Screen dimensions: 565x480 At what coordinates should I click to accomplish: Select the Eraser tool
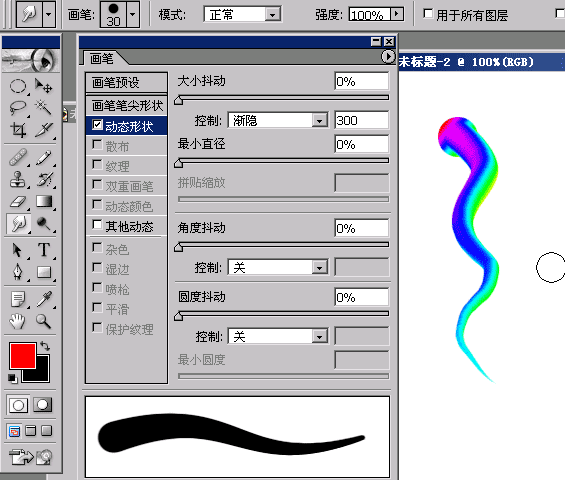tap(18, 202)
